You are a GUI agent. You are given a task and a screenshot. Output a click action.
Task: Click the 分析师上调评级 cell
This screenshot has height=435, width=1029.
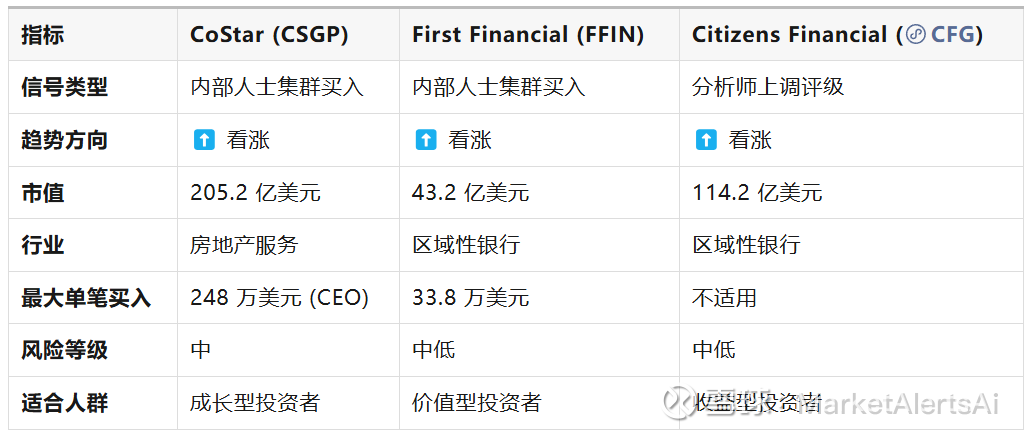click(x=768, y=87)
